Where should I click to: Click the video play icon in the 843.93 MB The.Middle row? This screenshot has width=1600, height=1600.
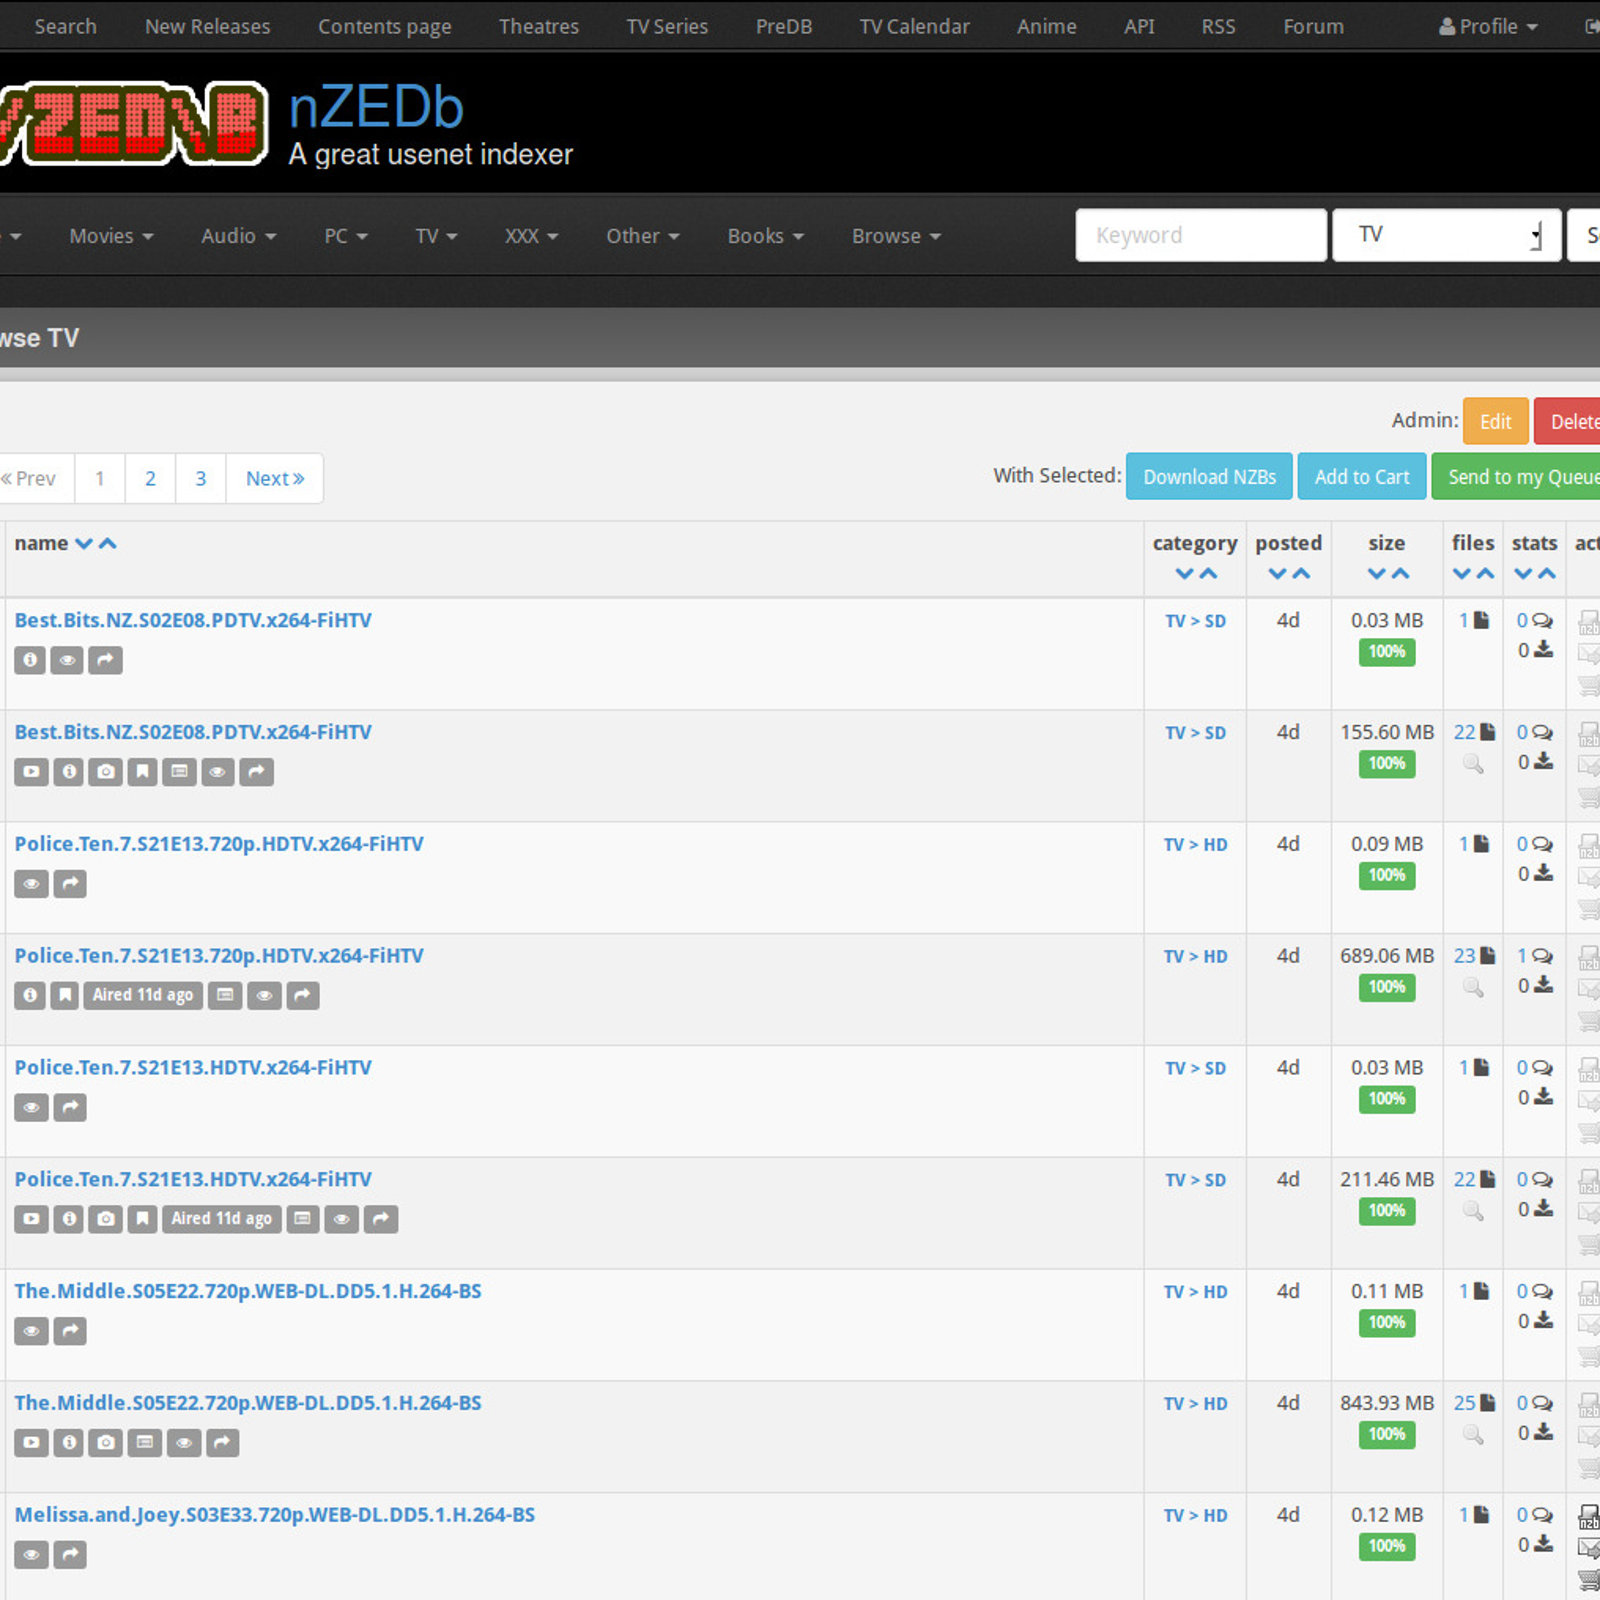pos(31,1444)
